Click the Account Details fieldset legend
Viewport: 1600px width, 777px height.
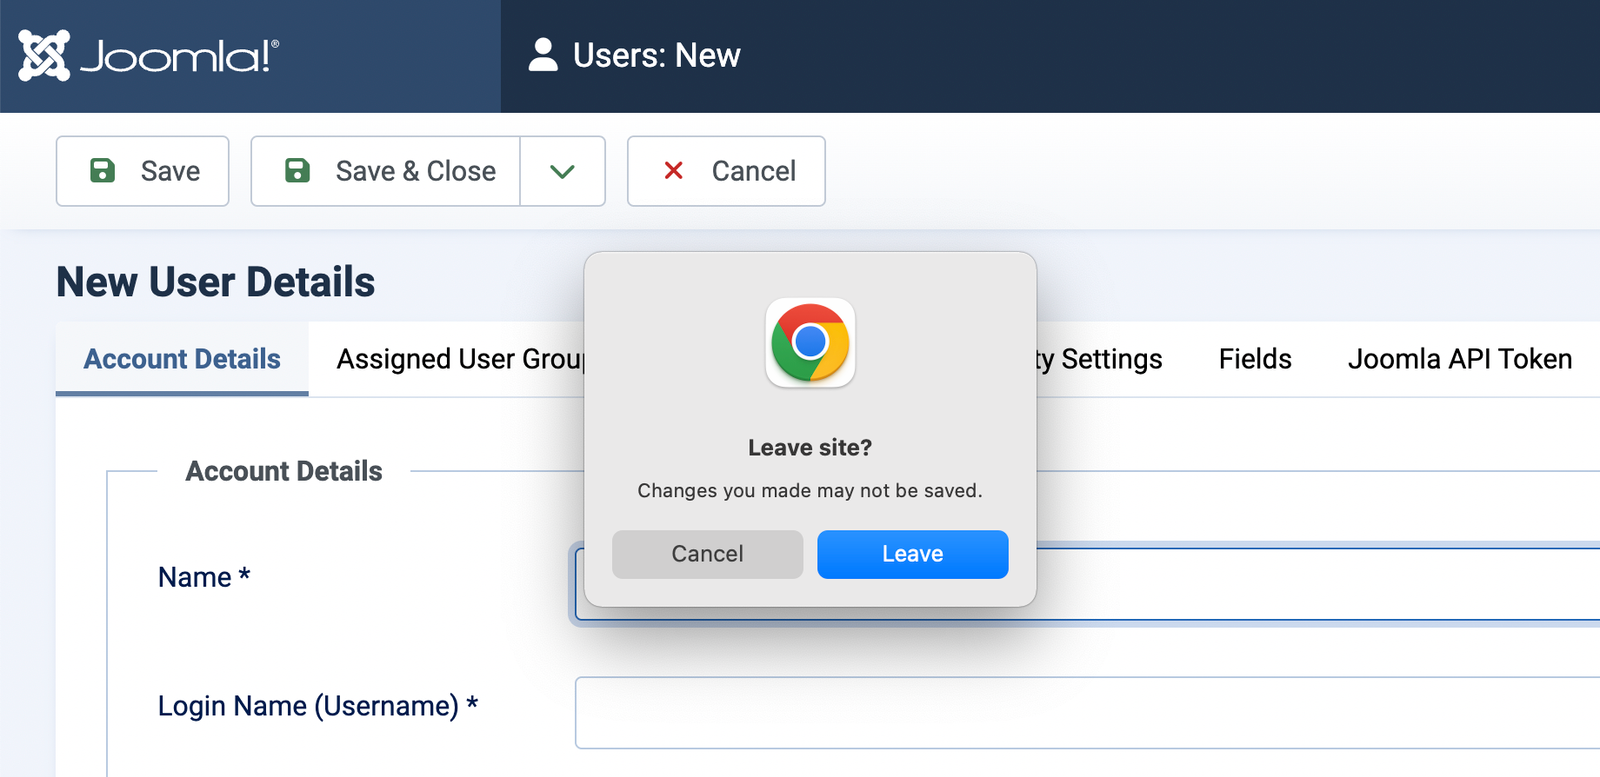click(284, 471)
